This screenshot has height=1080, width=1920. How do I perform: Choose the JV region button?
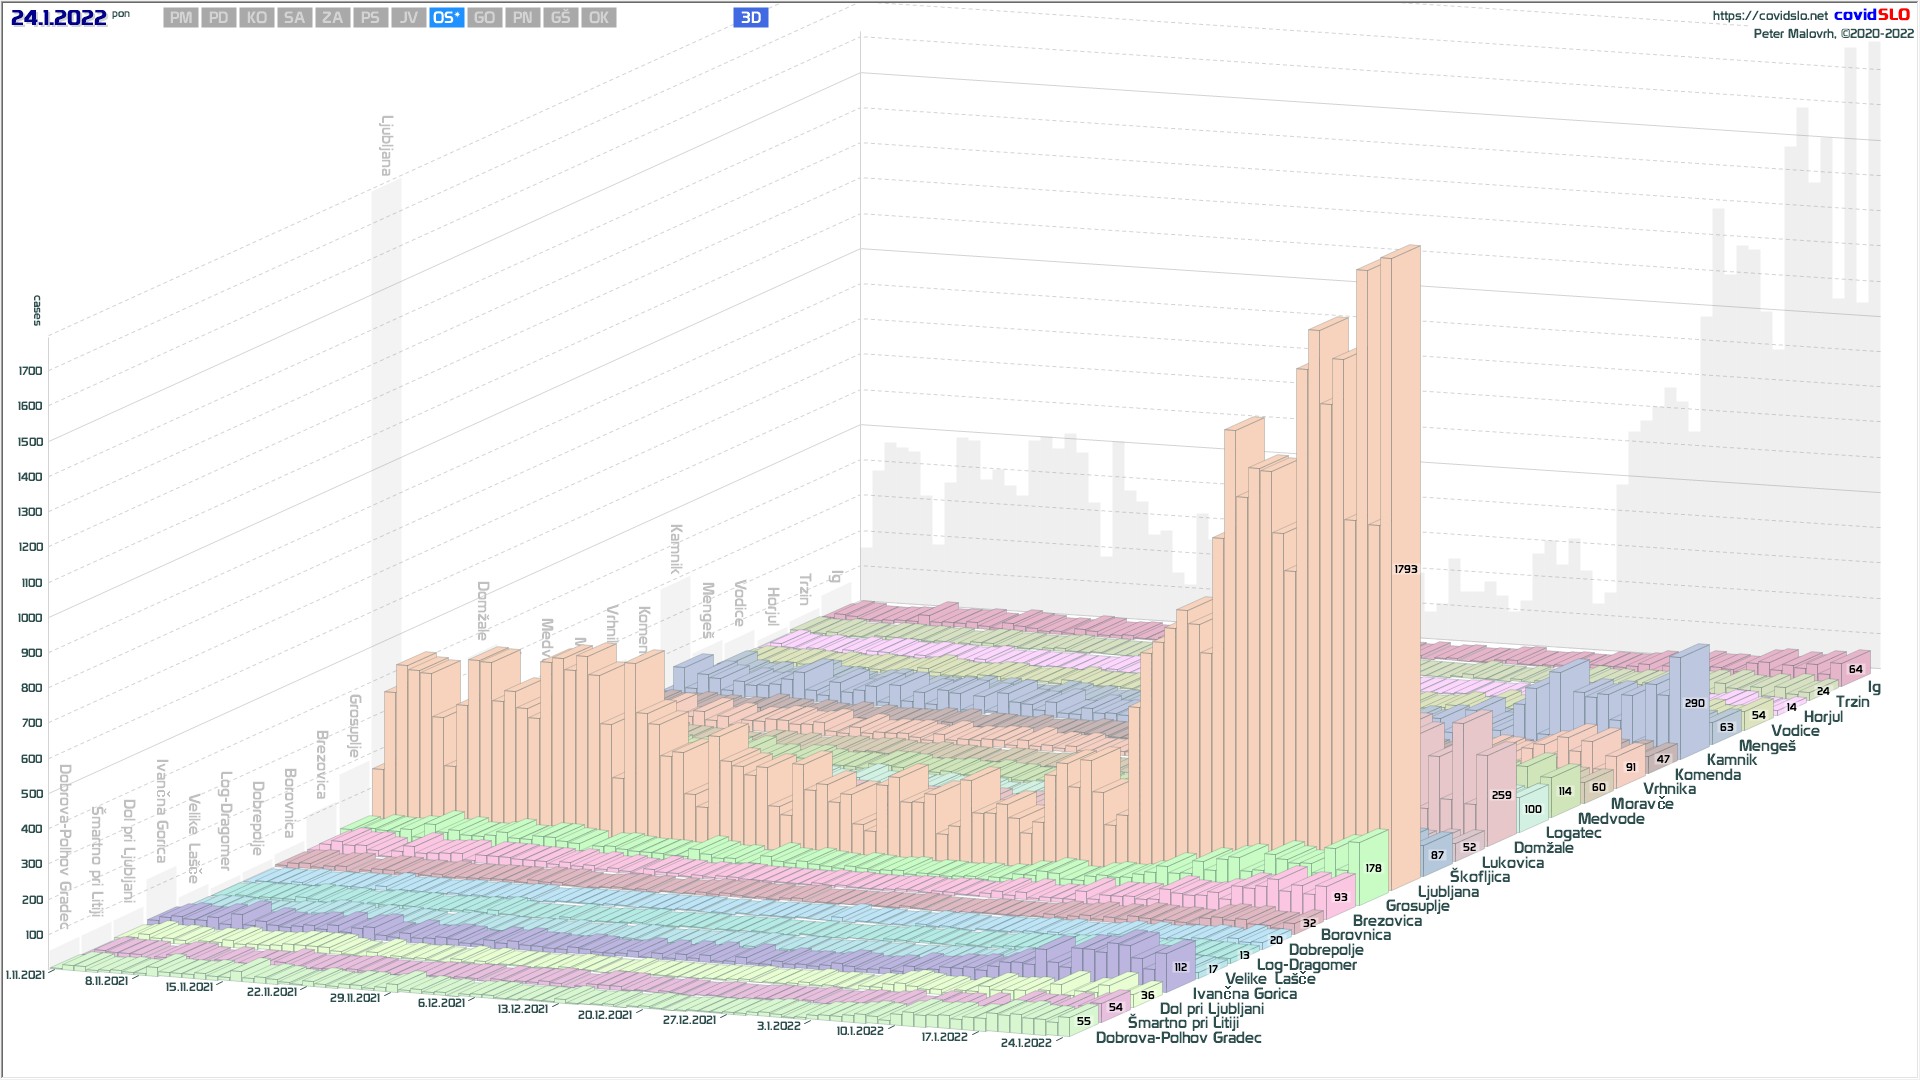click(408, 18)
